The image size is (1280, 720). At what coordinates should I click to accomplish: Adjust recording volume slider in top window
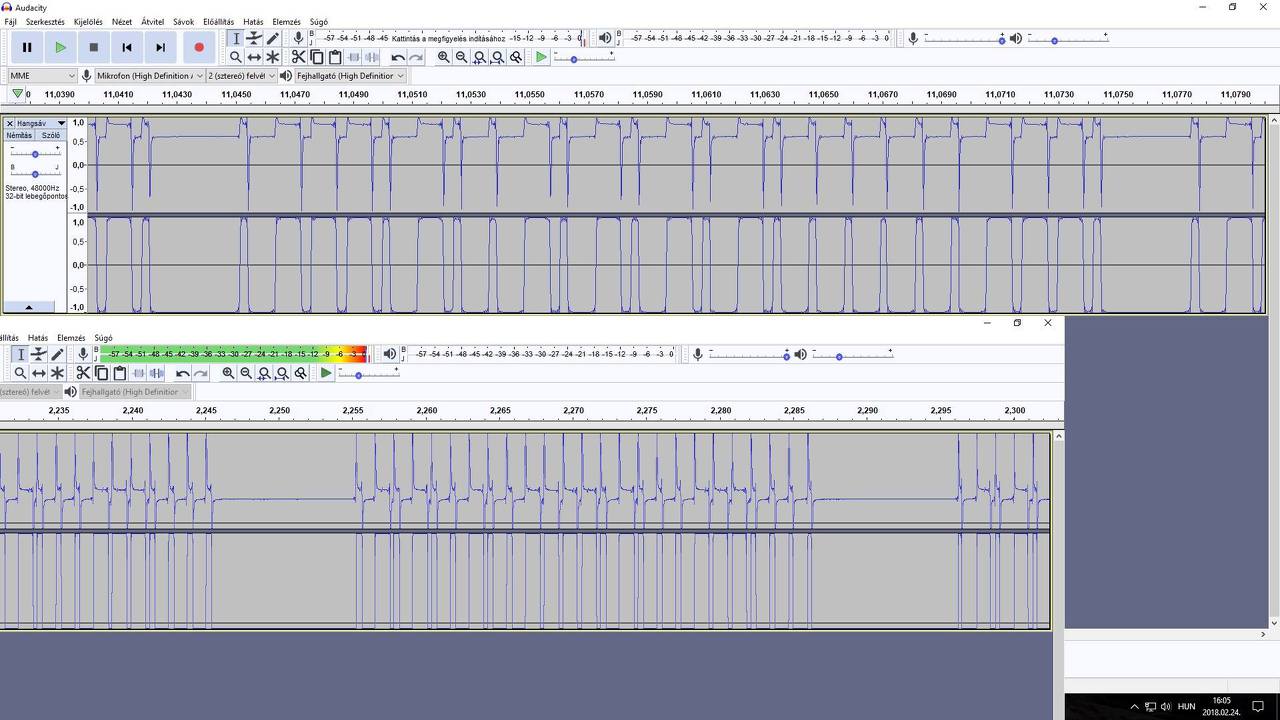tap(964, 39)
